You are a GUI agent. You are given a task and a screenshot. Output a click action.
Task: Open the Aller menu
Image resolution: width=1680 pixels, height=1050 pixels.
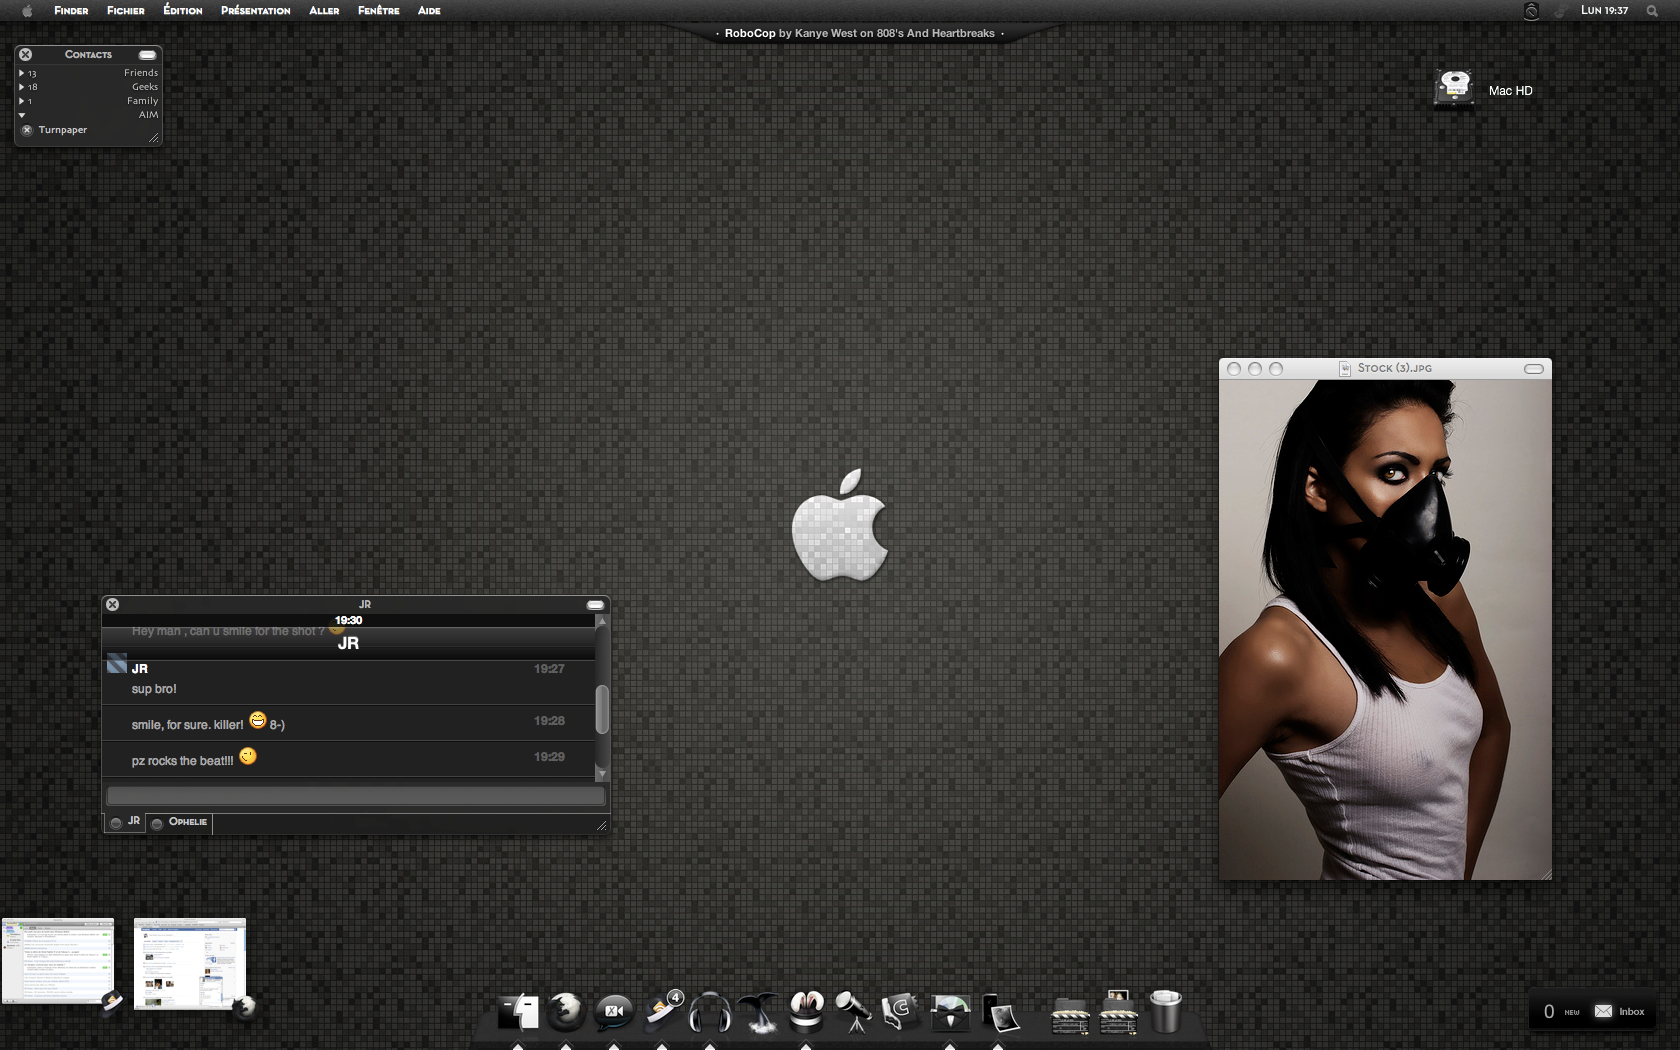[324, 10]
